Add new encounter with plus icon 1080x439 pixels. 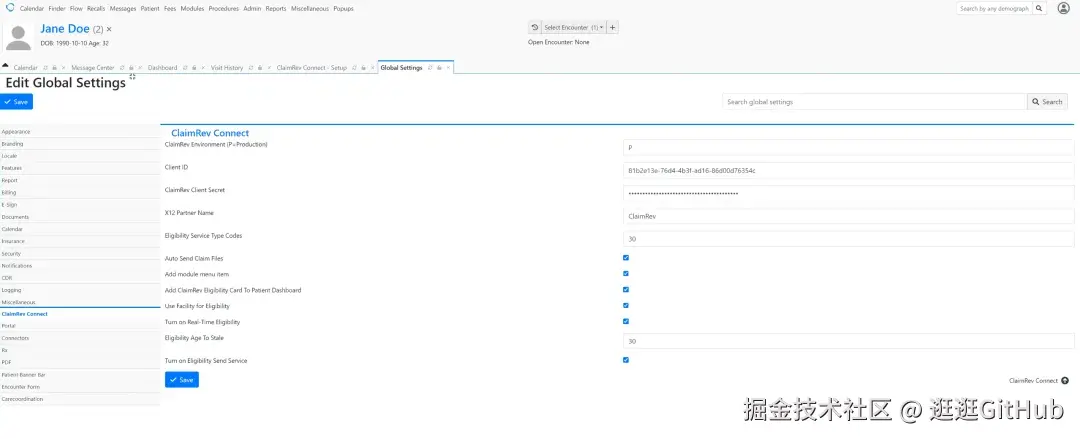click(613, 28)
